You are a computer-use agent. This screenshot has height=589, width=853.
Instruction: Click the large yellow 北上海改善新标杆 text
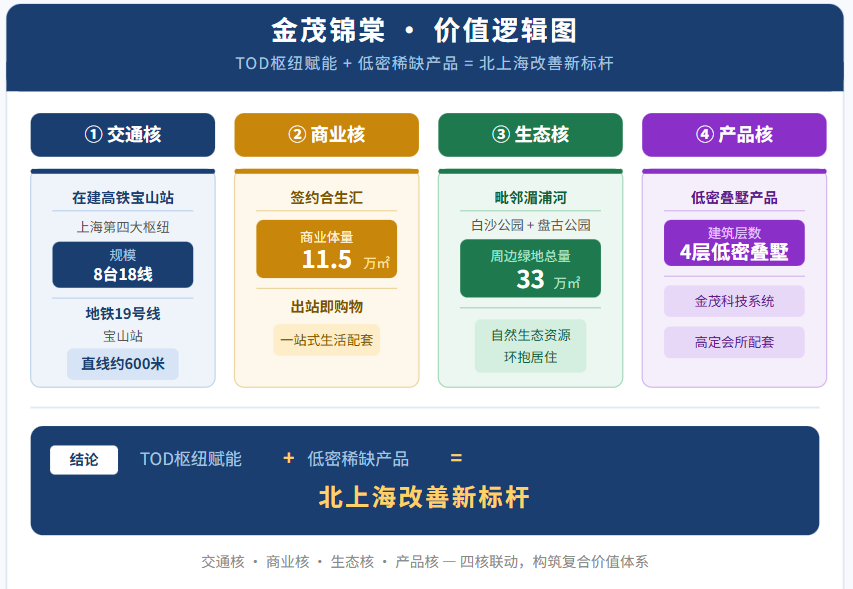click(424, 497)
